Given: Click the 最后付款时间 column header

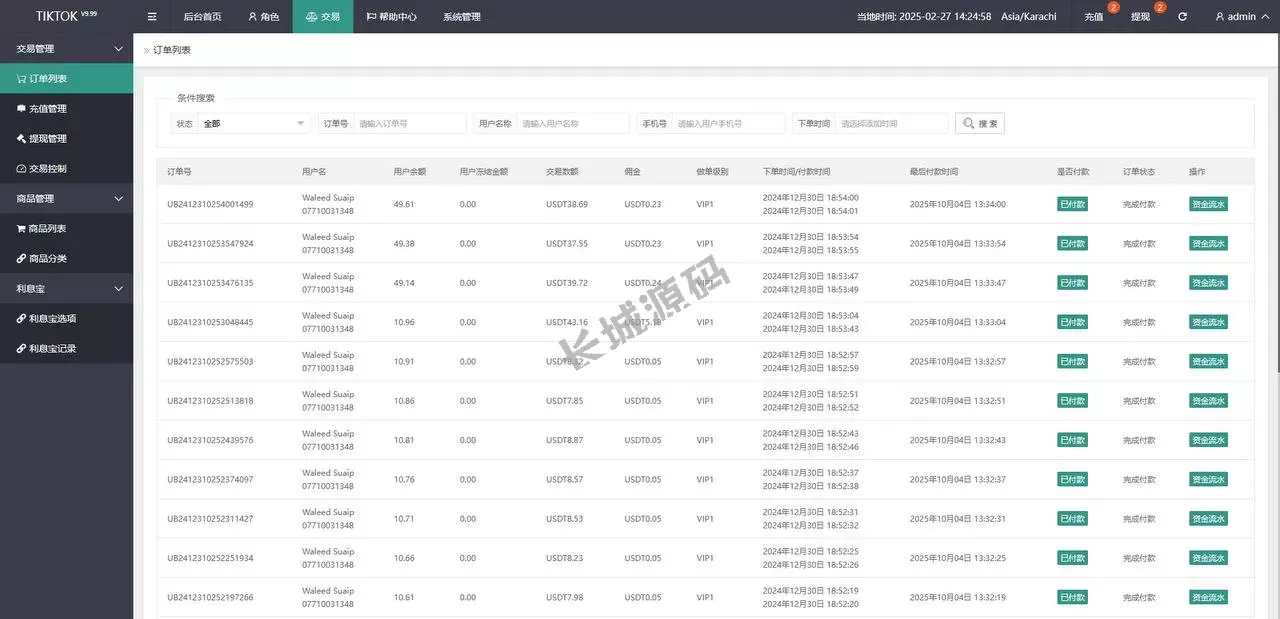Looking at the screenshot, I should [x=934, y=172].
